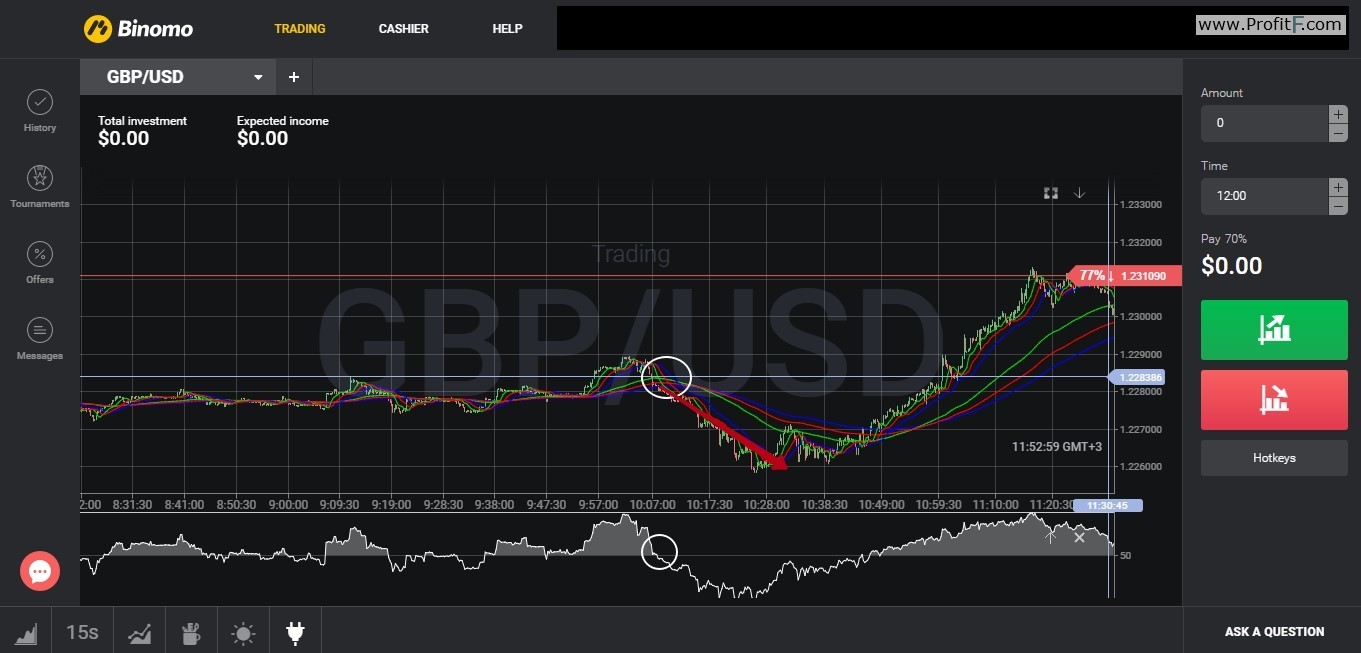Image resolution: width=1361 pixels, height=653 pixels.
Task: Toggle the light theme sun icon
Action: [243, 633]
